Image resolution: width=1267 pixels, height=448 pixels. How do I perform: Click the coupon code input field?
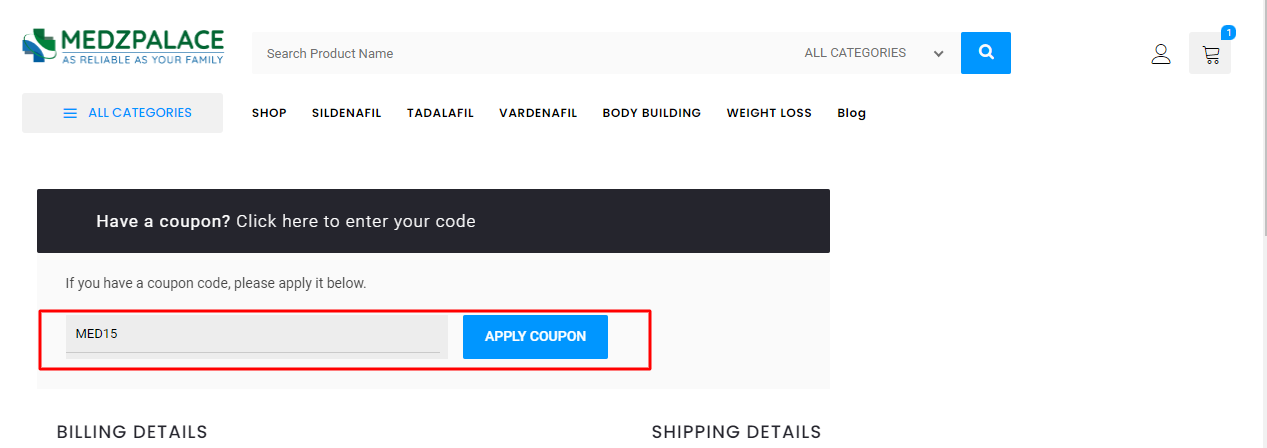click(253, 334)
